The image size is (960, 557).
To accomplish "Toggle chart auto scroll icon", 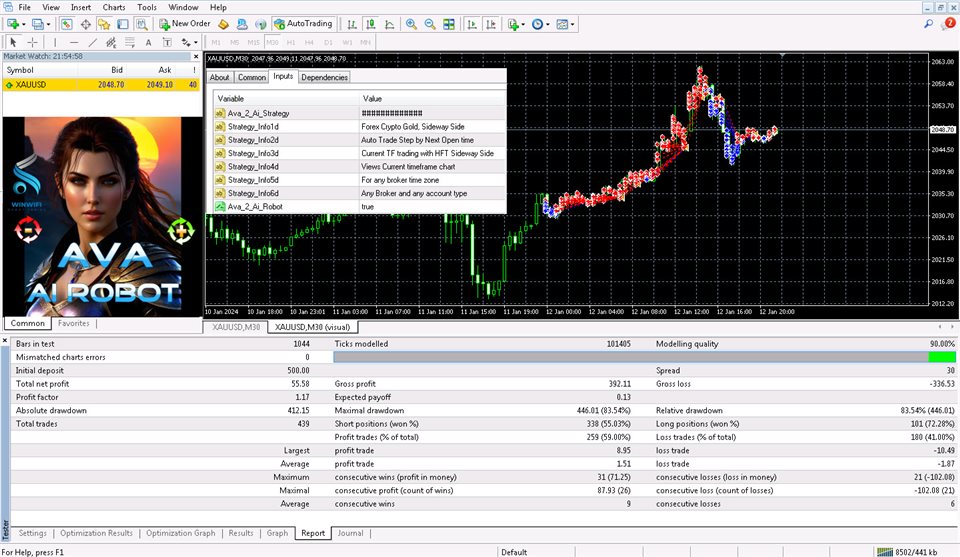I will (472, 24).
